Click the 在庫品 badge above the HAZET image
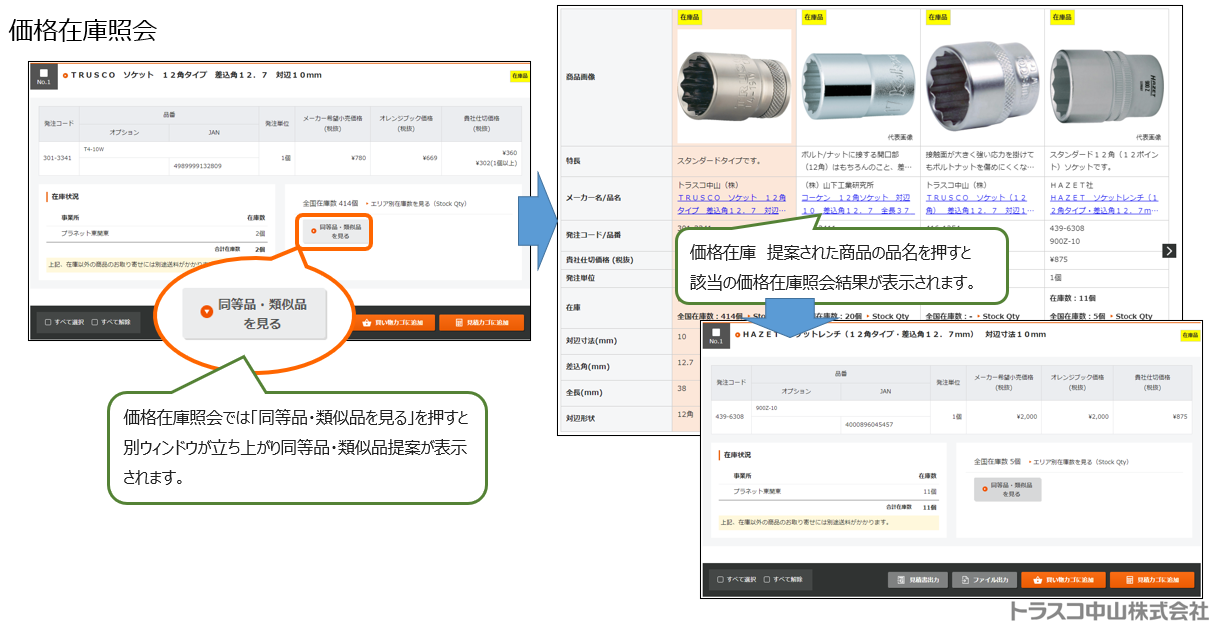1215x625 pixels. [1061, 17]
